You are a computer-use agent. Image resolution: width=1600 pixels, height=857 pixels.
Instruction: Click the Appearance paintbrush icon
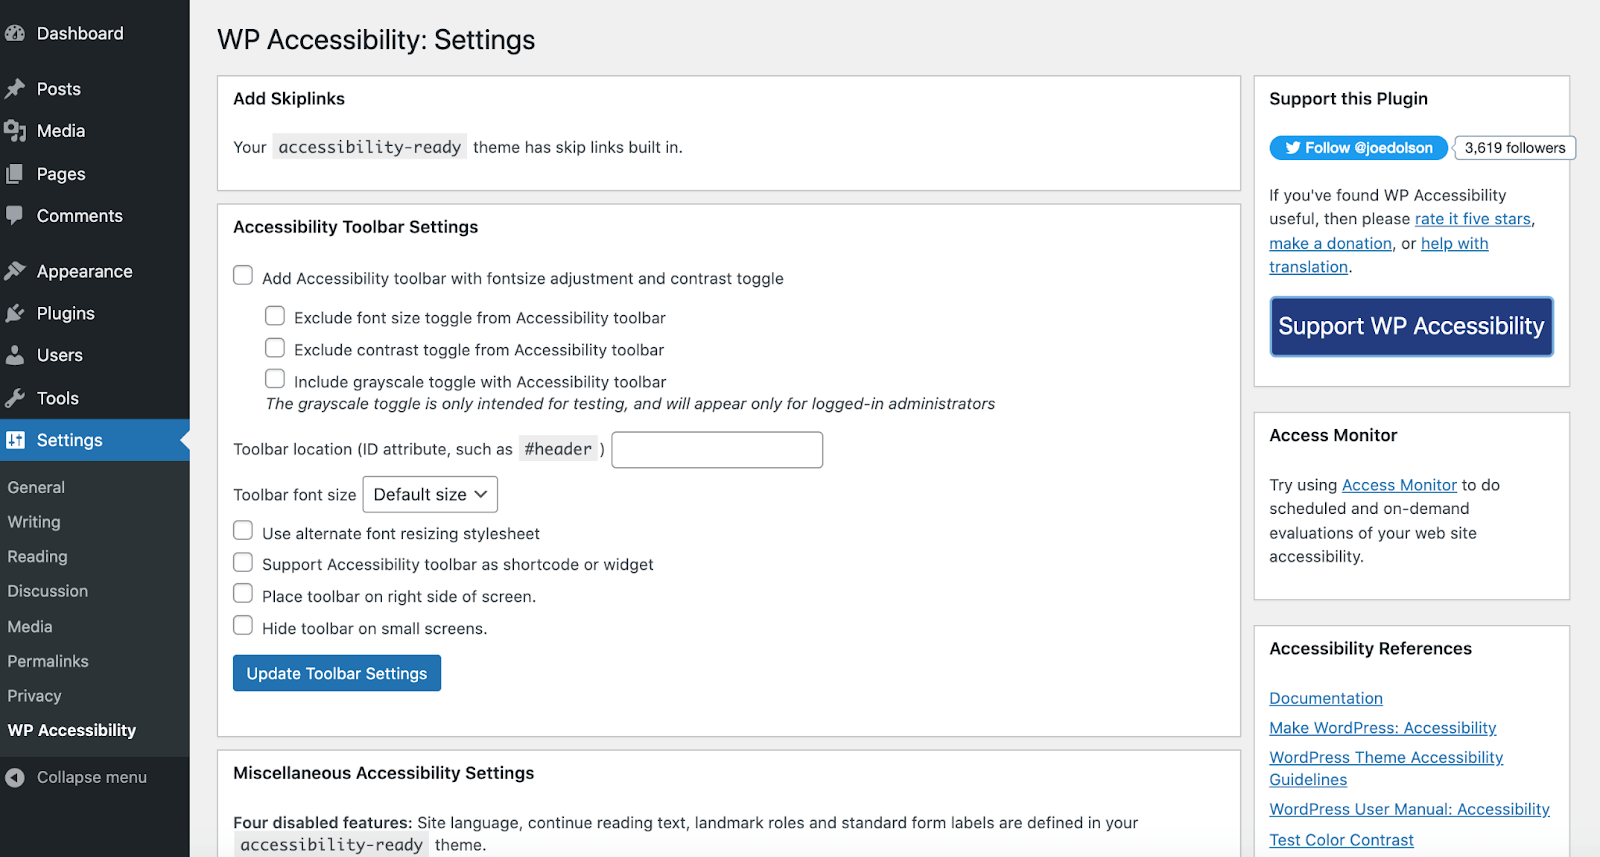coord(15,271)
